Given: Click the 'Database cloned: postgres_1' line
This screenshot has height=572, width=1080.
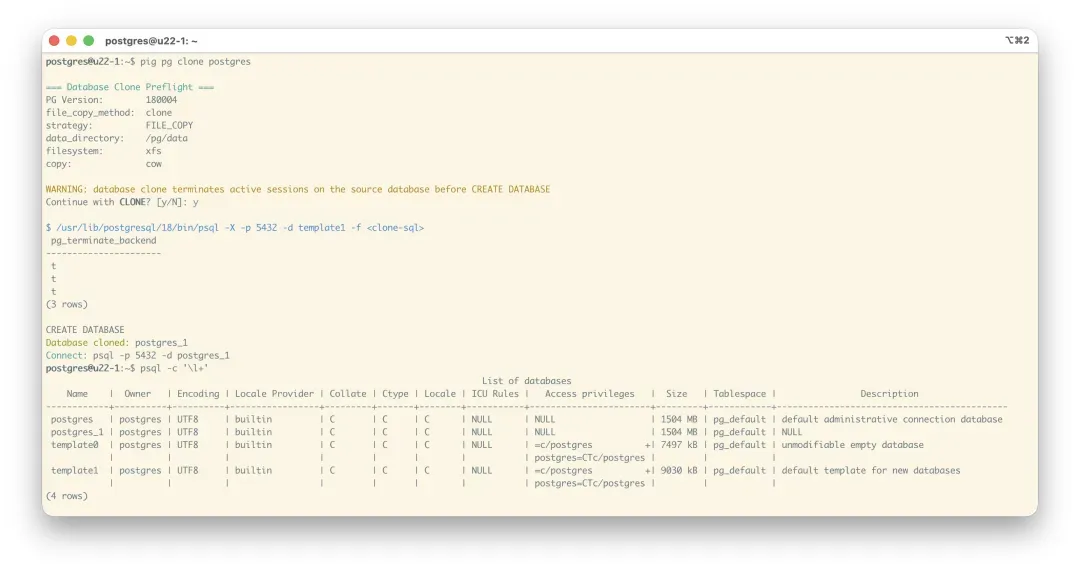Looking at the screenshot, I should [x=116, y=343].
